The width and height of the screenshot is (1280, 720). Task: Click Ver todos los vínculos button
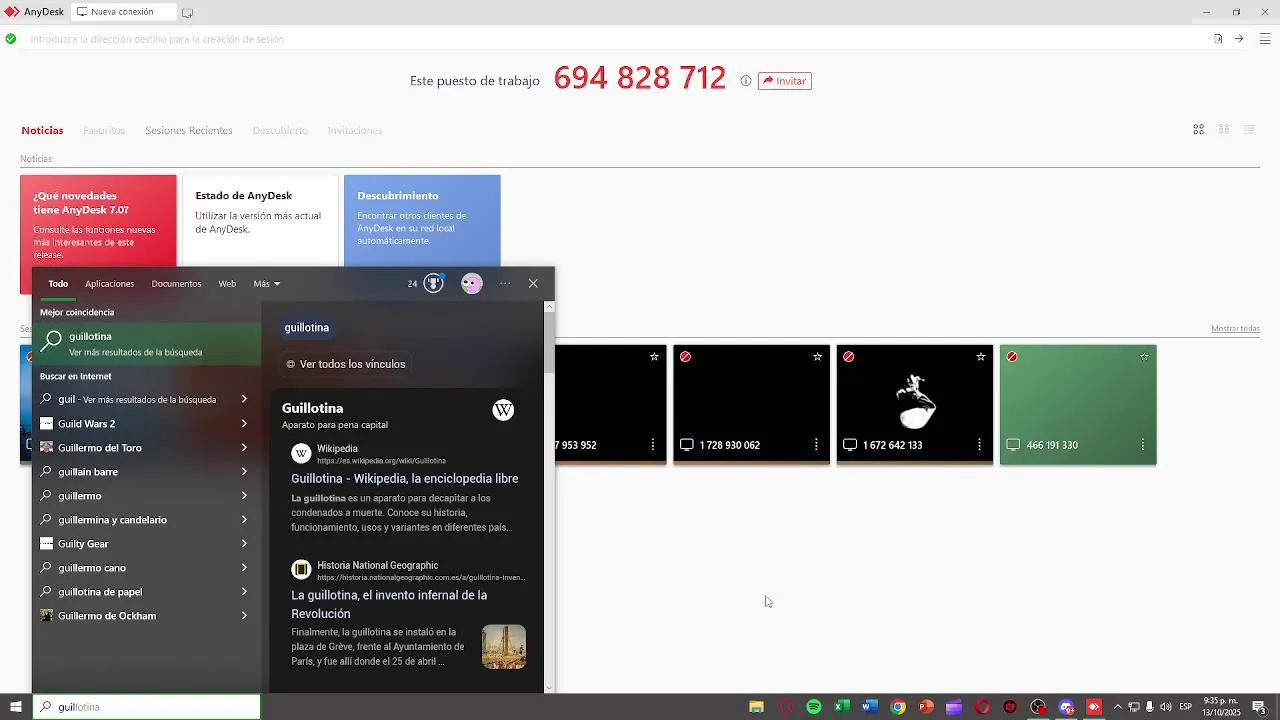coord(346,364)
